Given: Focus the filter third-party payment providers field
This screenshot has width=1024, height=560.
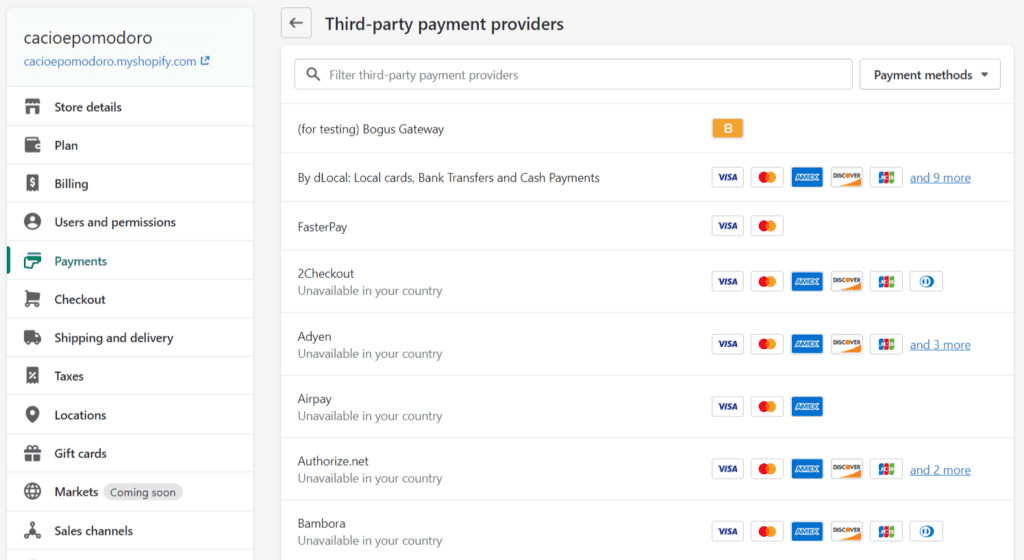Looking at the screenshot, I should tap(573, 74).
